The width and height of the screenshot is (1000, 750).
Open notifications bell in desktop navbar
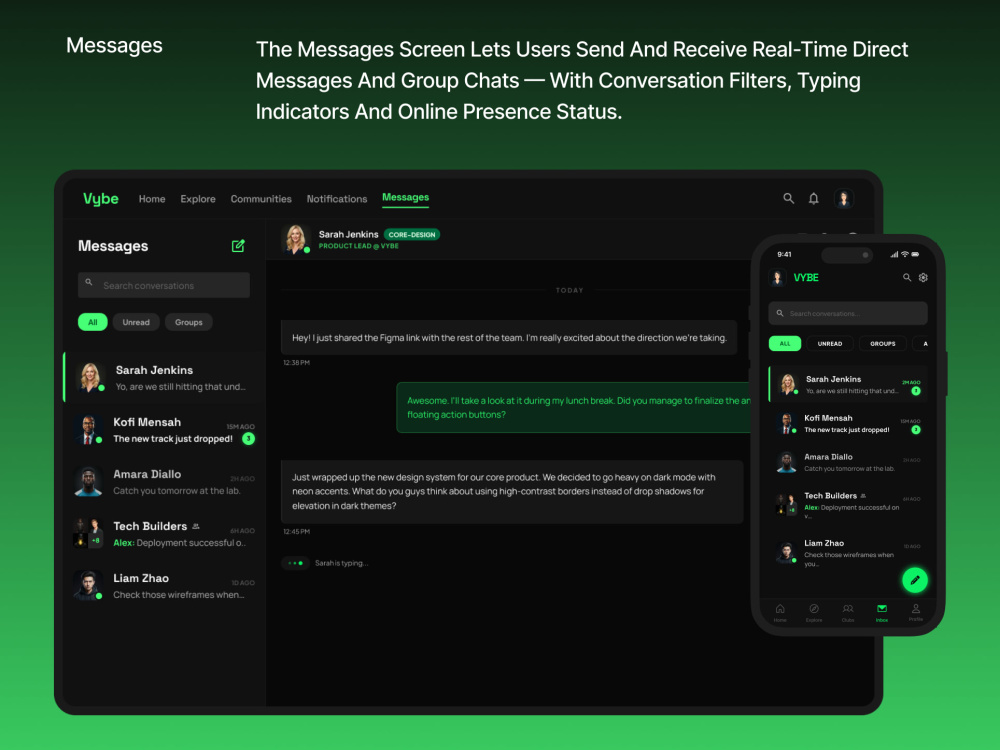coord(814,198)
